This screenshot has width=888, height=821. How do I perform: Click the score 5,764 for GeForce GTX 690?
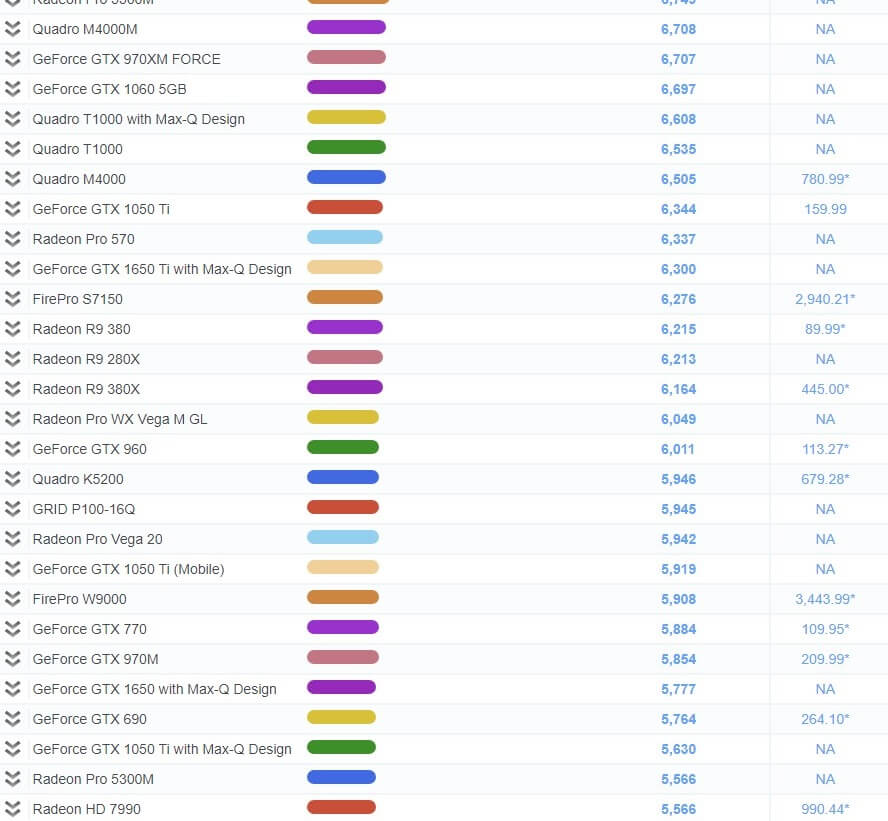[678, 720]
